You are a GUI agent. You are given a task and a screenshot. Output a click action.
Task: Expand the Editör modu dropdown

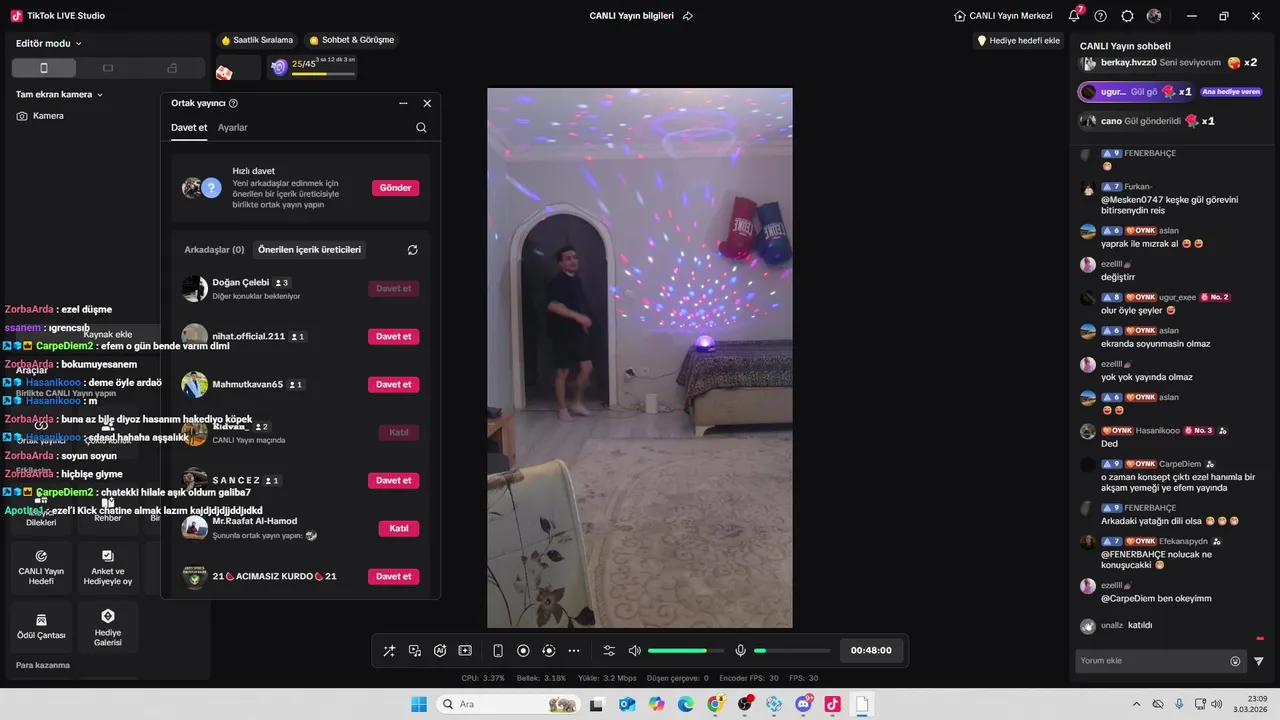(49, 44)
